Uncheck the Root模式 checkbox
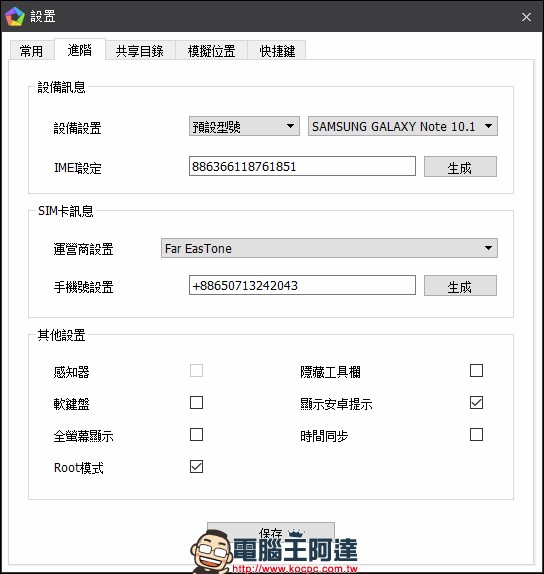544x574 pixels. pos(197,467)
